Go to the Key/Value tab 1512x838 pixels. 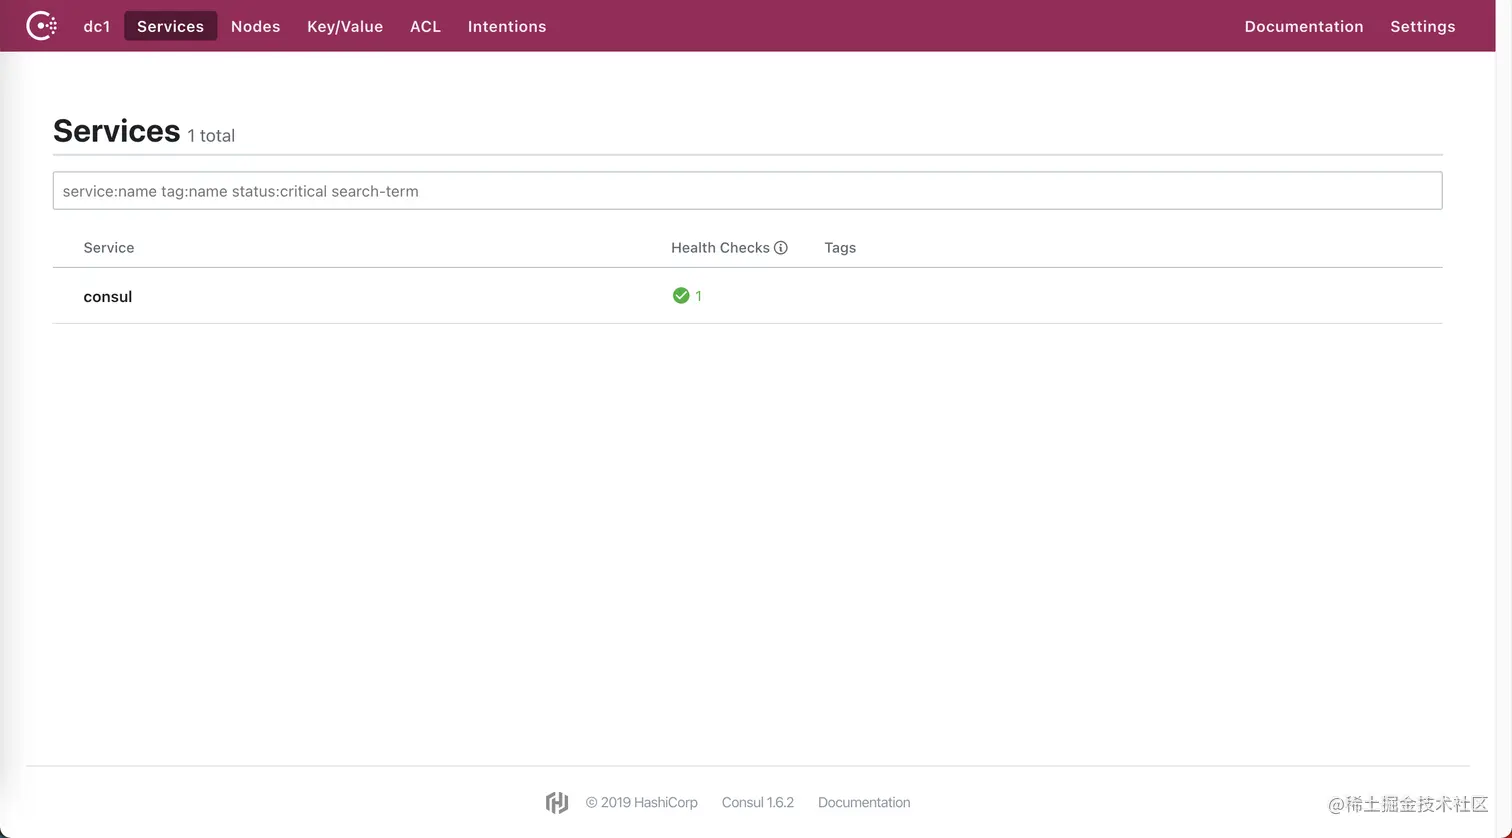tap(345, 26)
